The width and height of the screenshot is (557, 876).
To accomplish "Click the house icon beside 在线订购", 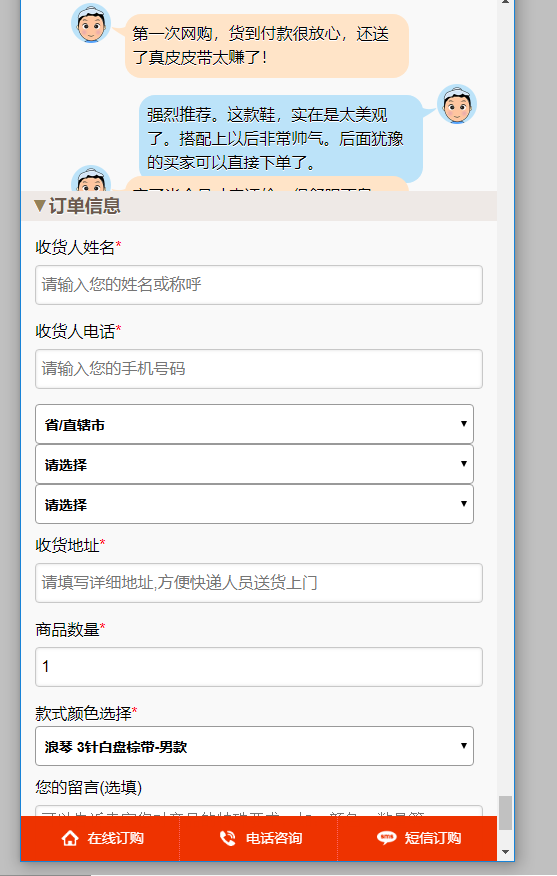I will point(70,838).
